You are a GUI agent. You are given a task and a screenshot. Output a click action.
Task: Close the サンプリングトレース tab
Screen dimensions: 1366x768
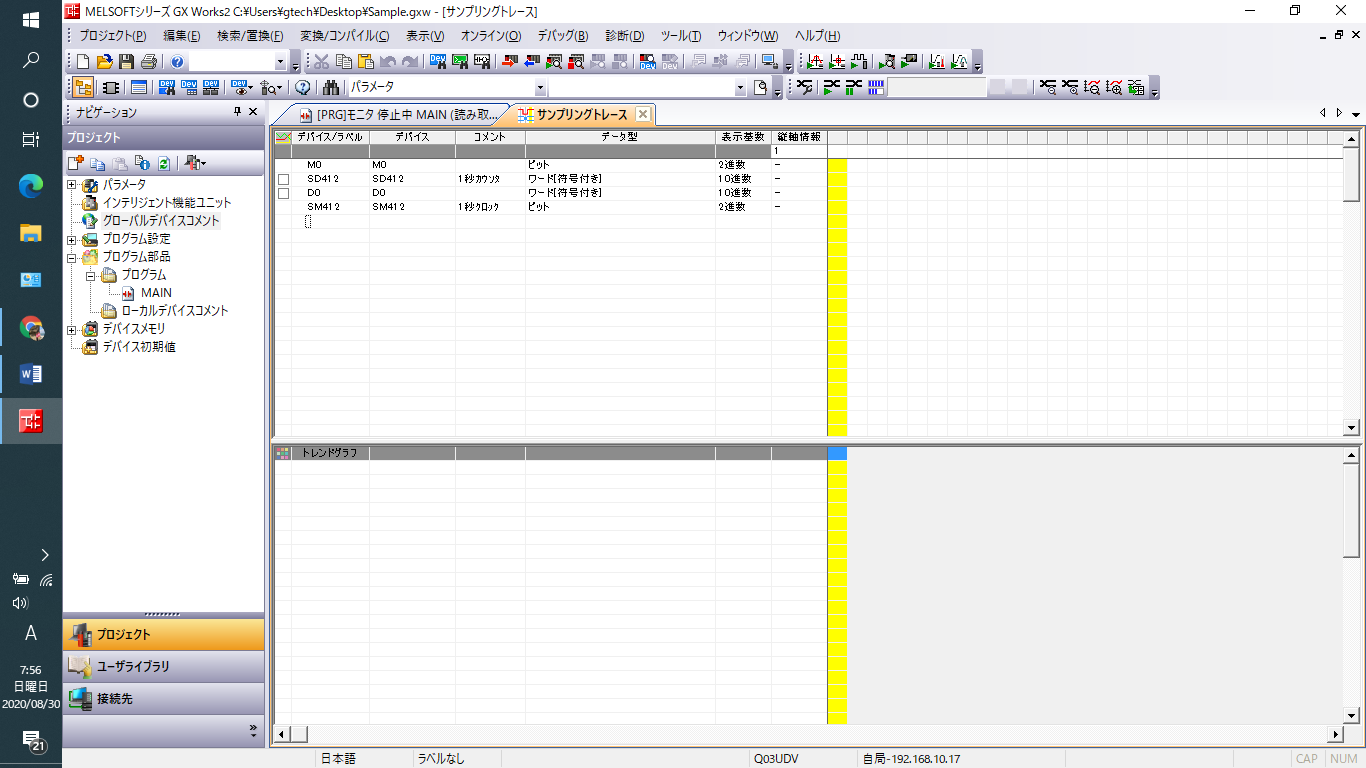pos(643,114)
